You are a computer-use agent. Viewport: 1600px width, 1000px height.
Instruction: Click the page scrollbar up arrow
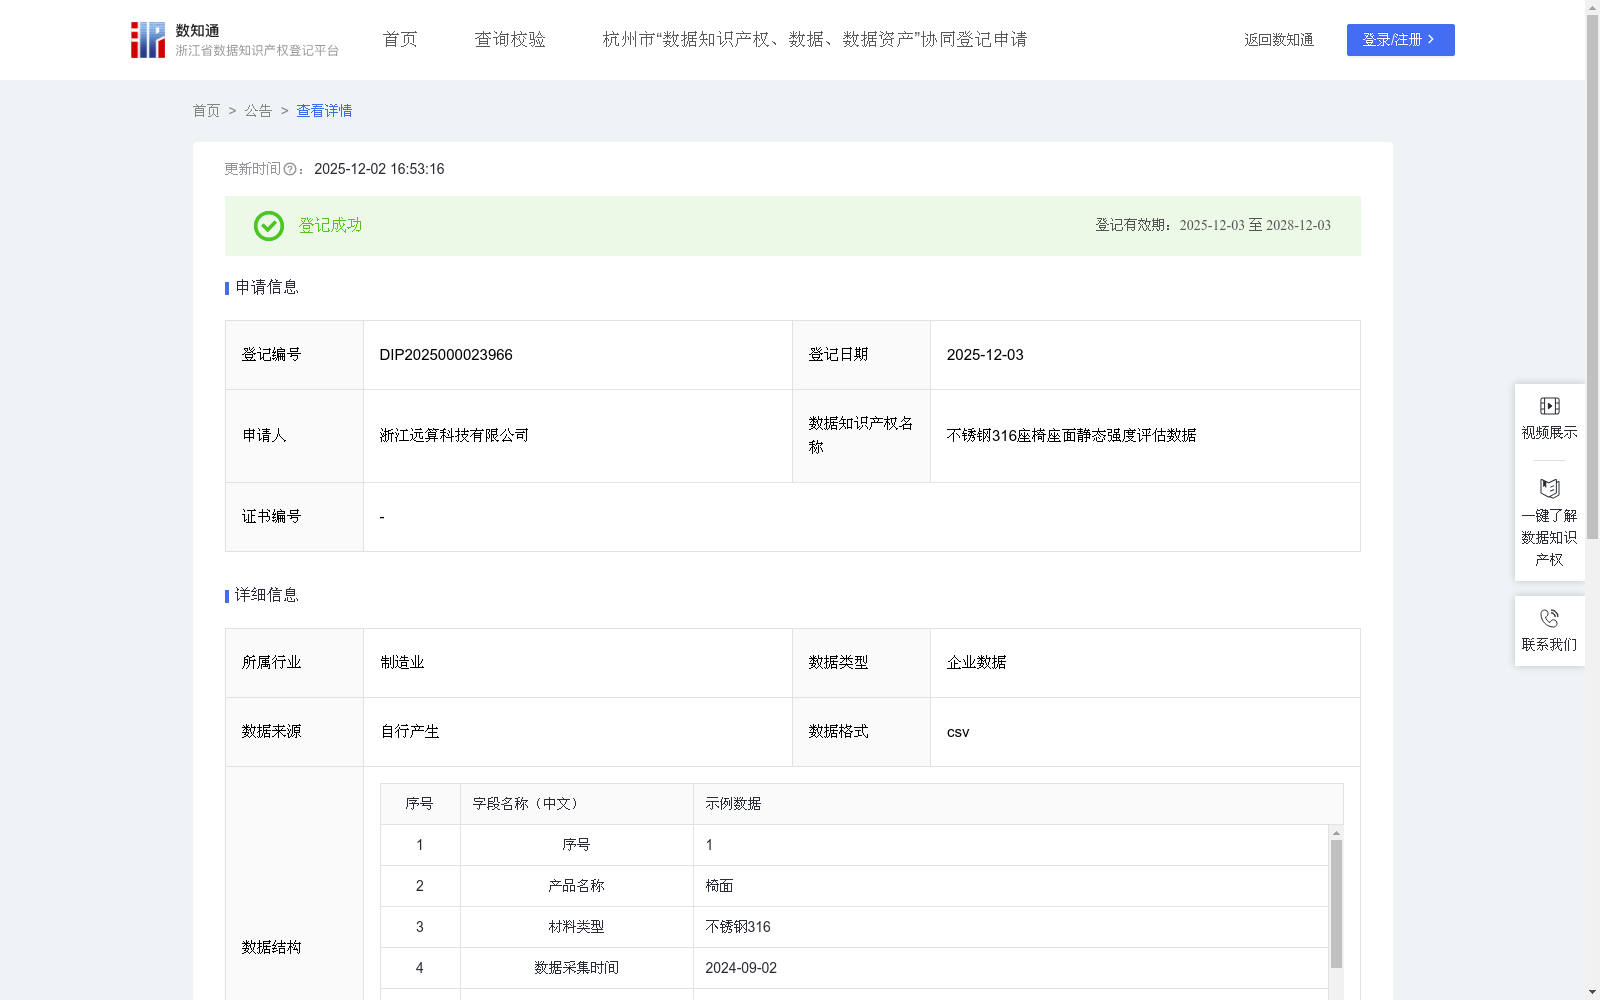[1592, 7]
